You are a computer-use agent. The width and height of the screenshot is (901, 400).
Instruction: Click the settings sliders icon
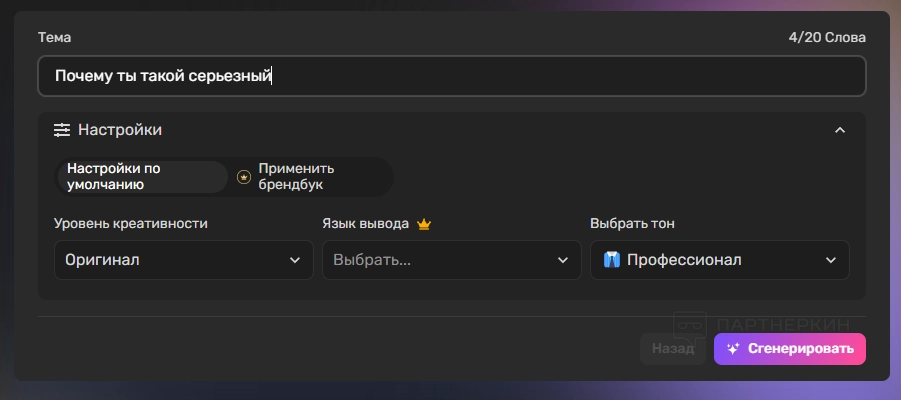pyautogui.click(x=62, y=130)
